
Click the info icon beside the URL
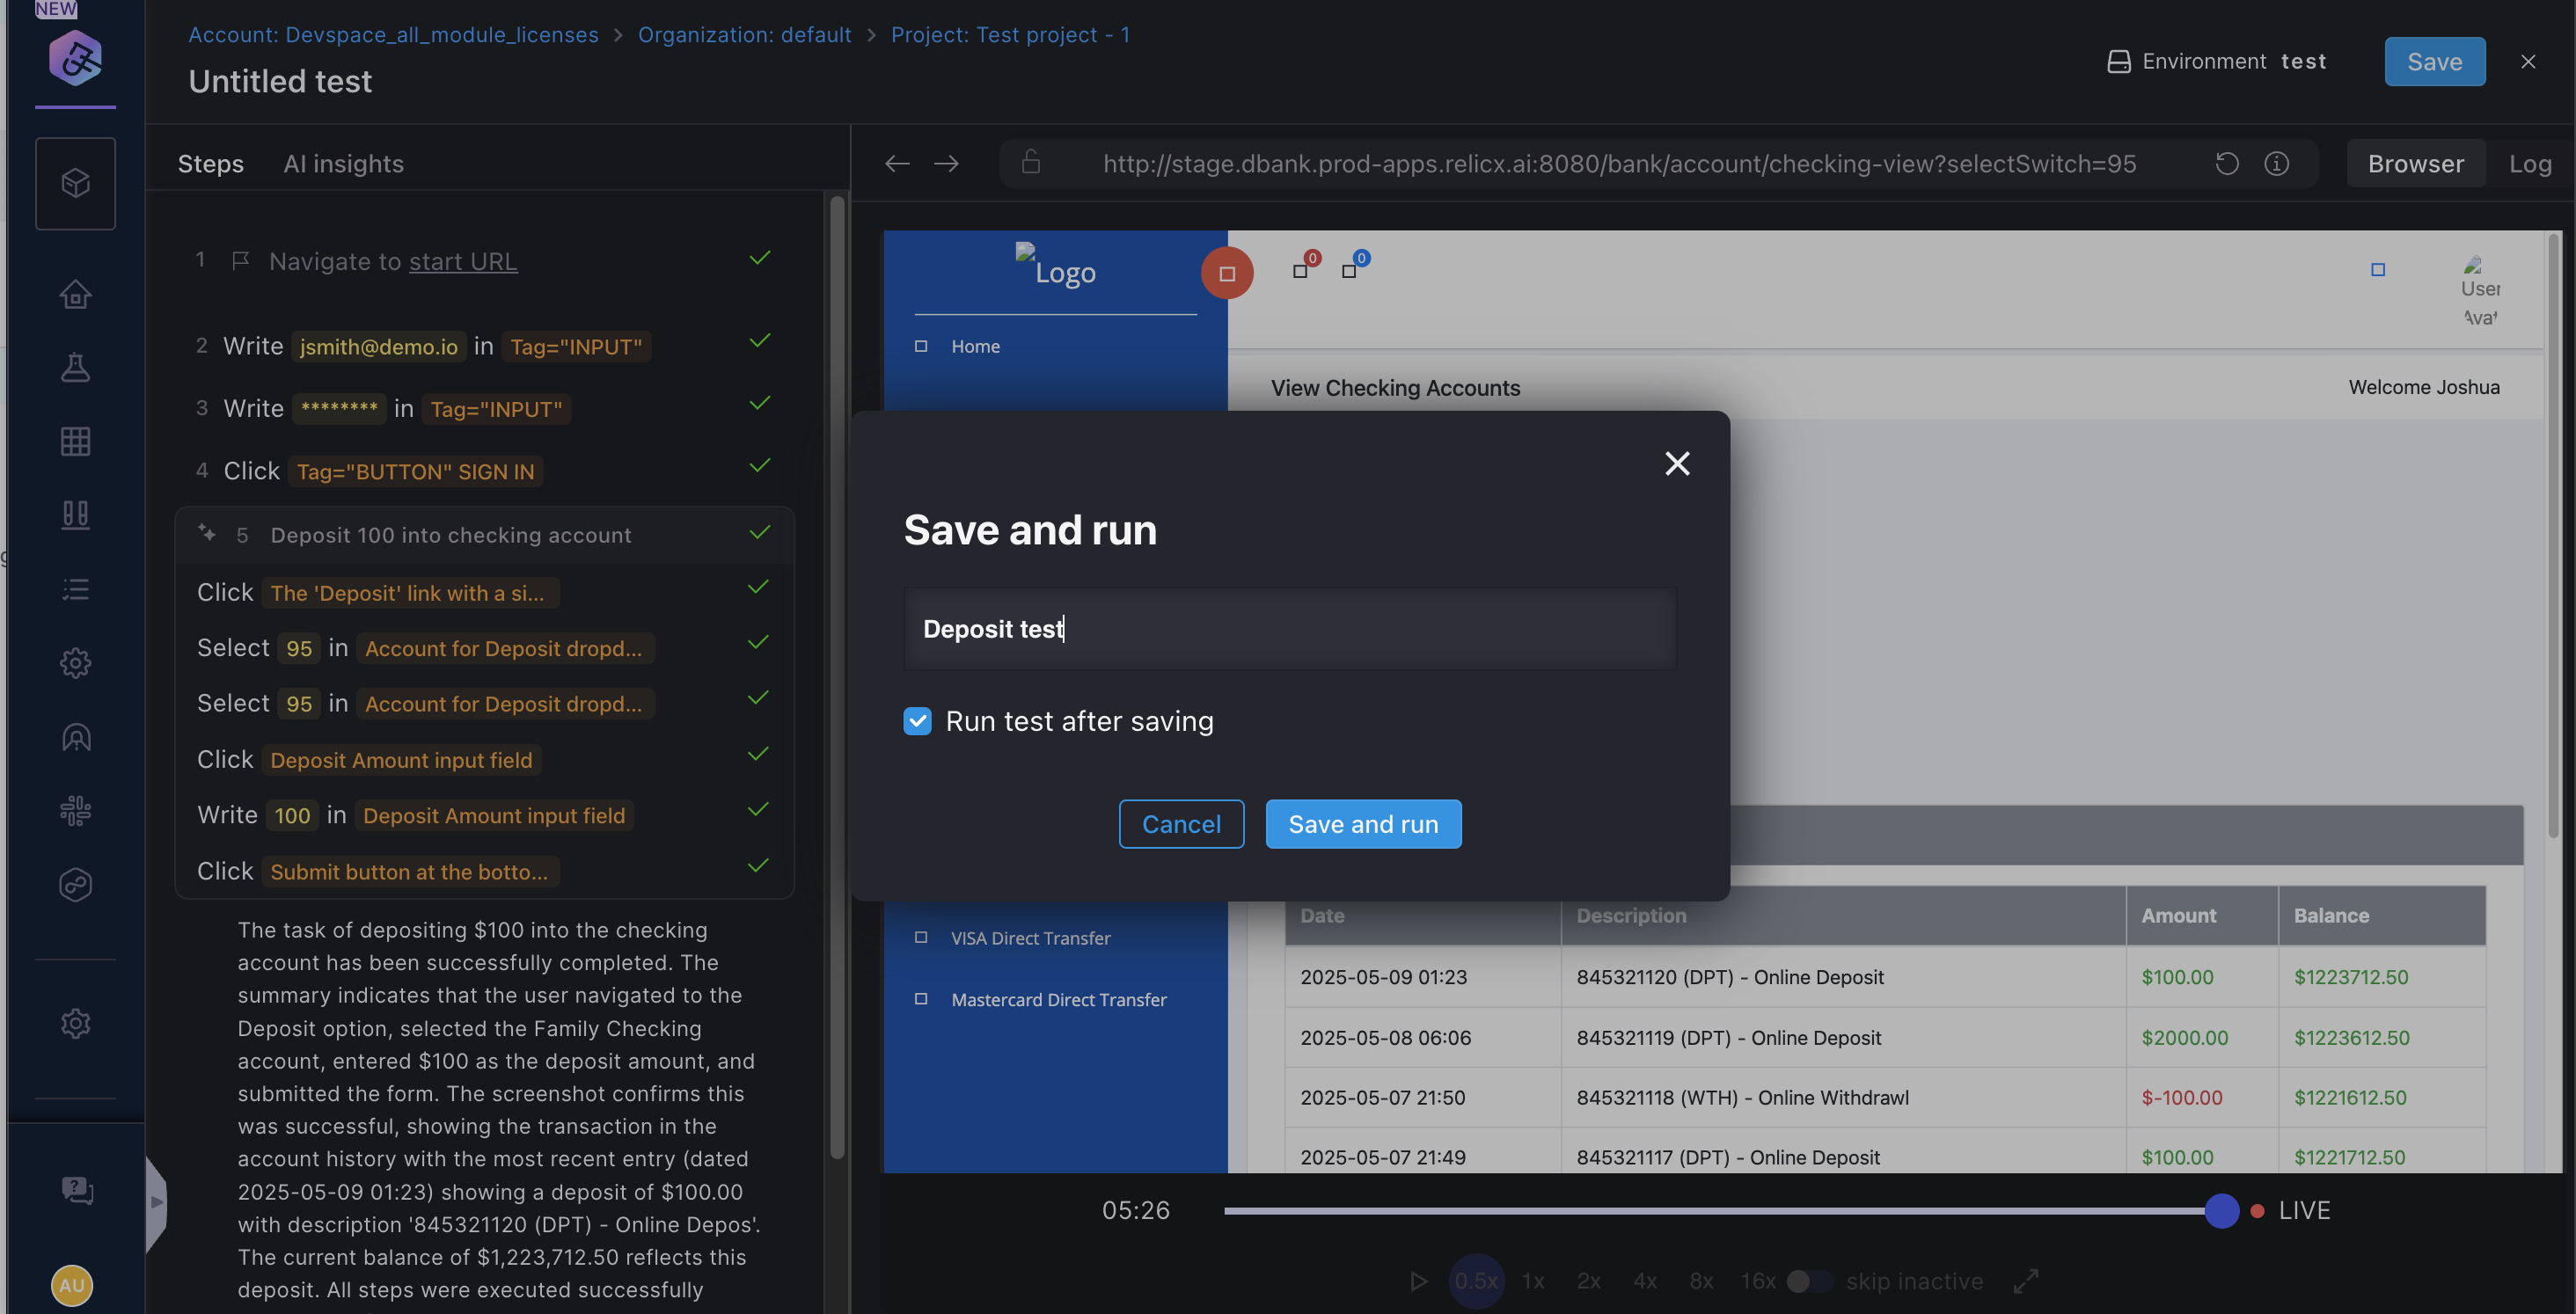(2277, 163)
